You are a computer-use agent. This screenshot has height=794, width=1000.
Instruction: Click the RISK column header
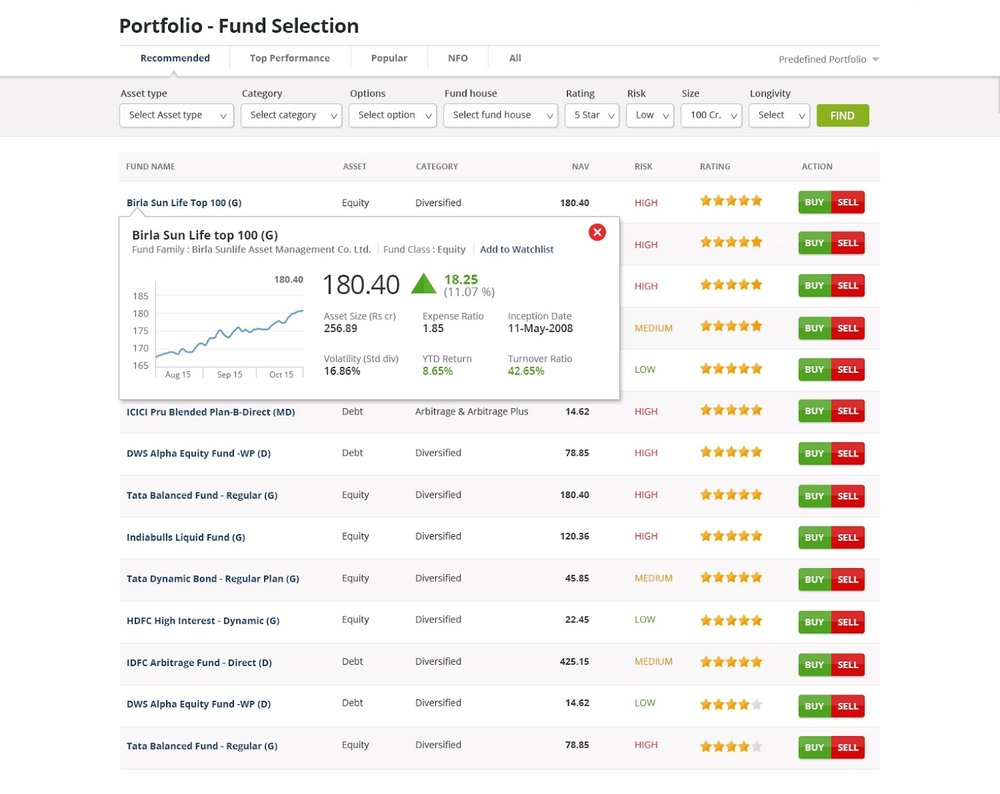click(643, 166)
